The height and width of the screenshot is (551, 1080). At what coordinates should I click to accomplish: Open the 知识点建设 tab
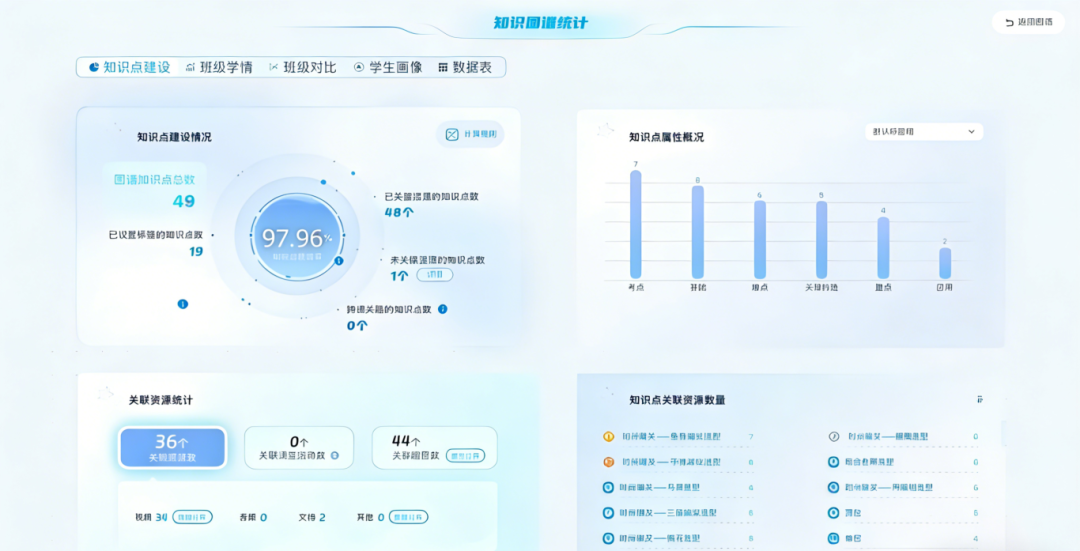(129, 67)
